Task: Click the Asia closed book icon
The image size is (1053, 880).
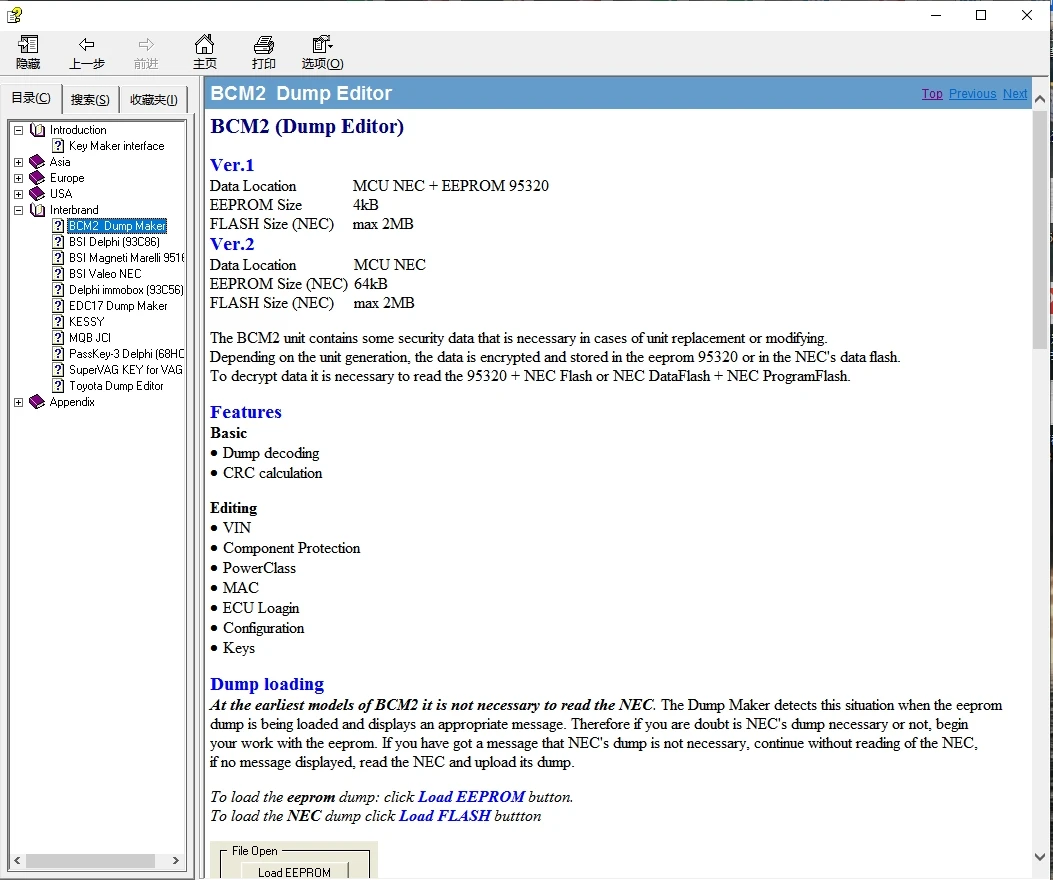Action: click(38, 162)
